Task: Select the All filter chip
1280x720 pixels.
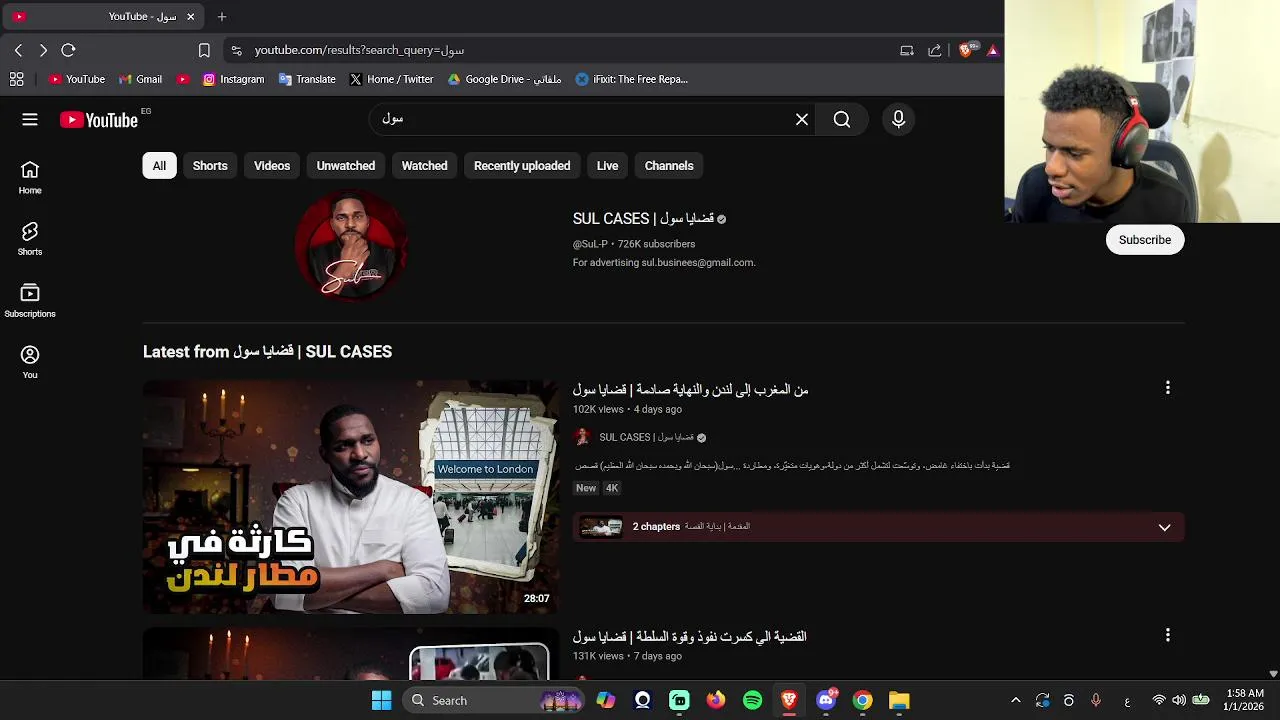Action: (x=159, y=166)
